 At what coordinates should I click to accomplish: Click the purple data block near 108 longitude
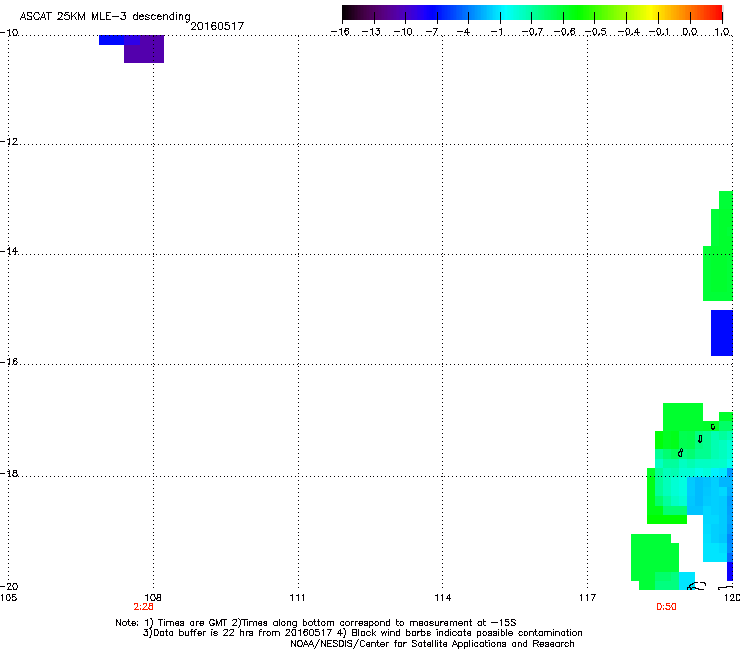[x=144, y=49]
